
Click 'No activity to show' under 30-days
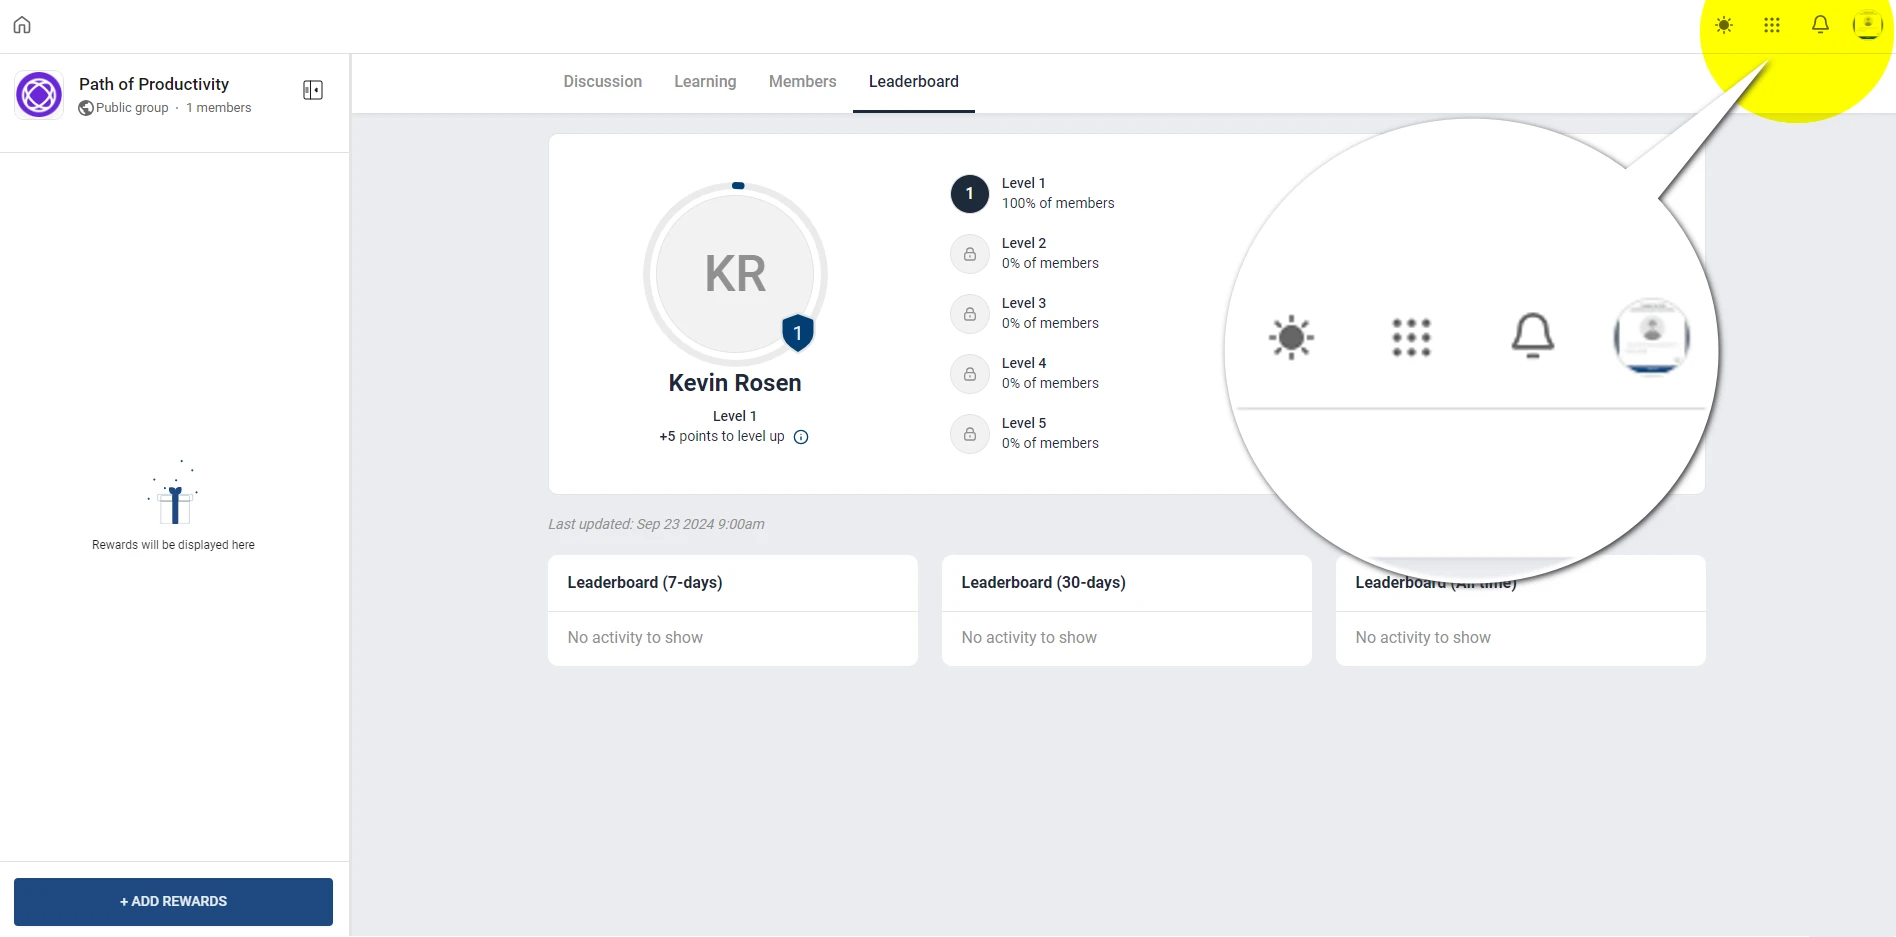pos(1029,638)
